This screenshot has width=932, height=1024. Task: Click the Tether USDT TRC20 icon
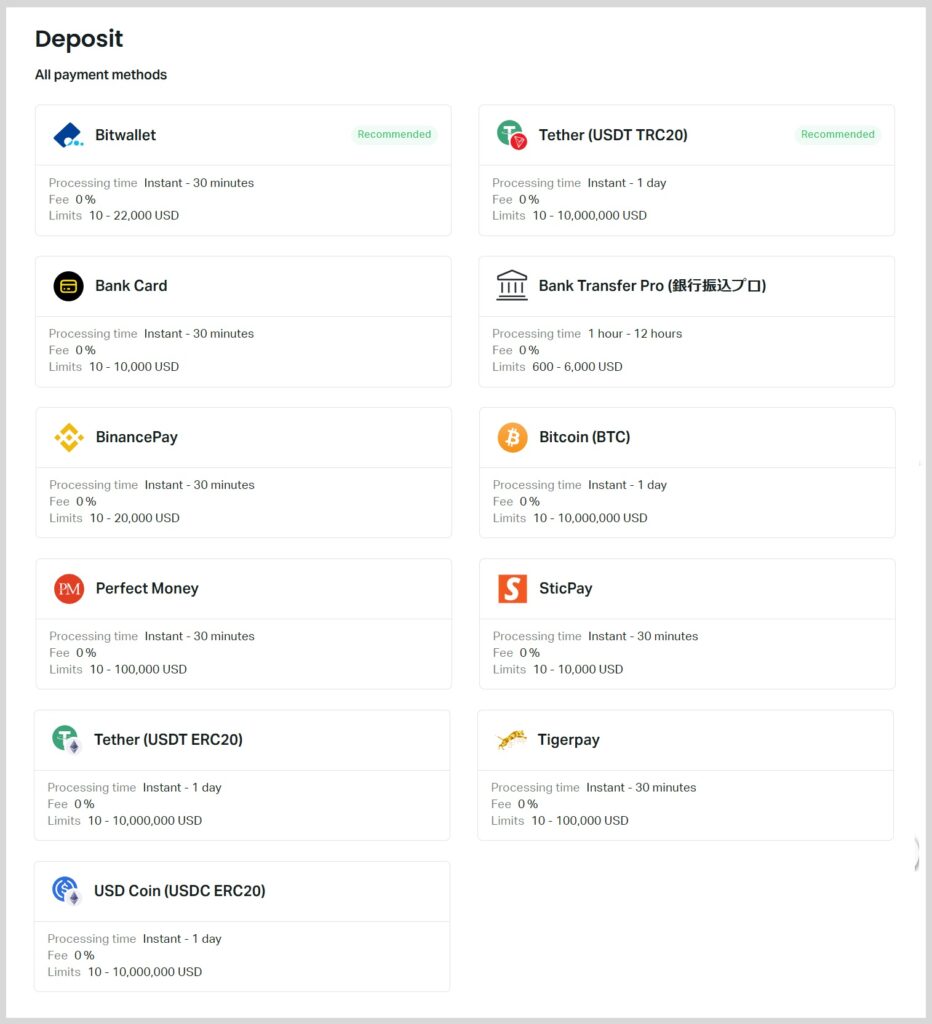point(512,135)
